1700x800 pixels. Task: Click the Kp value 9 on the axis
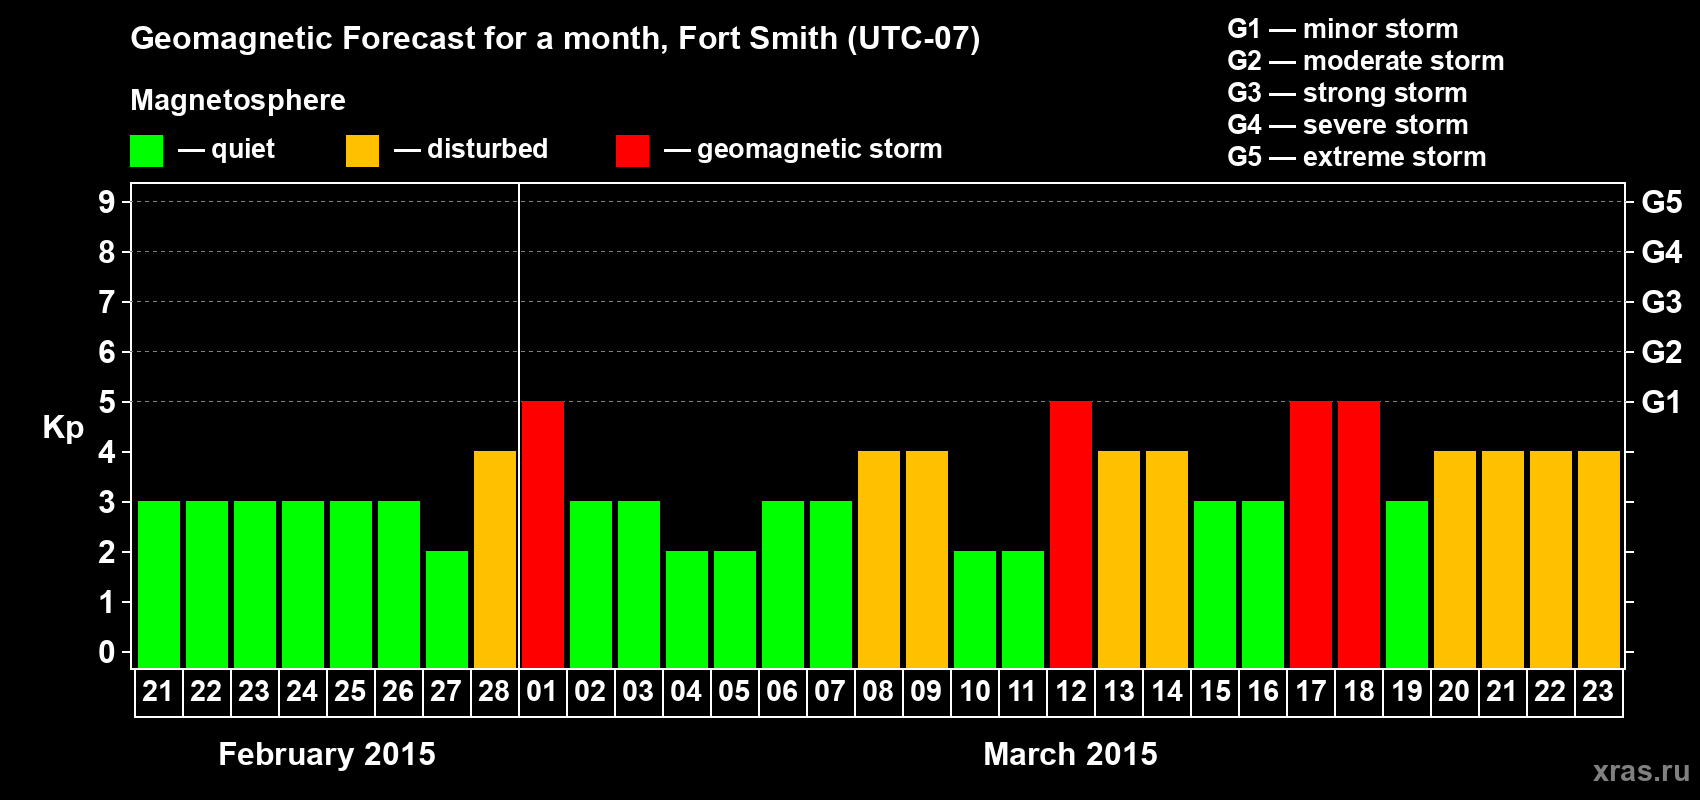click(107, 202)
